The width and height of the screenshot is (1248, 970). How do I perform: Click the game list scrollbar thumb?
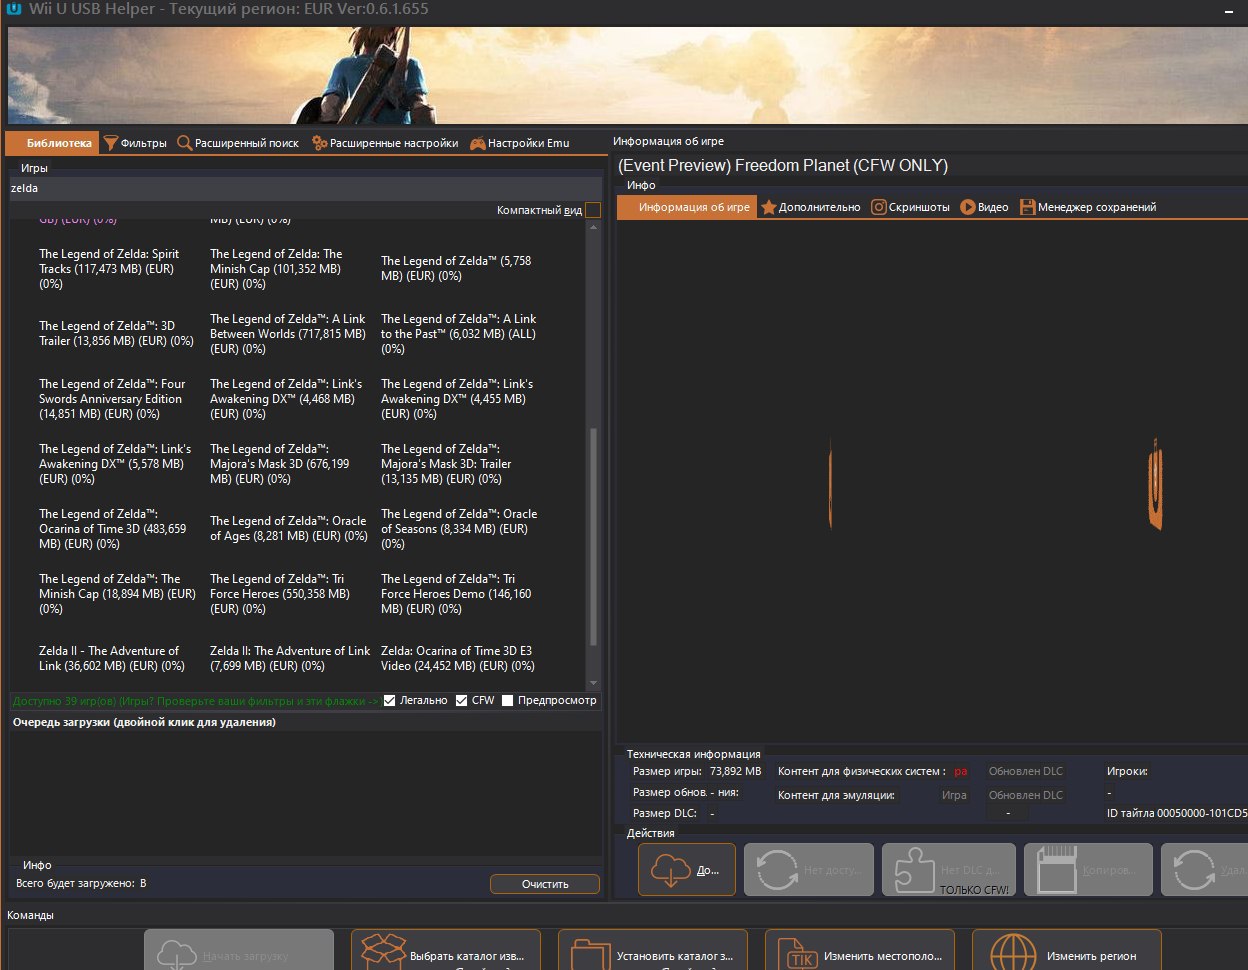tap(594, 537)
